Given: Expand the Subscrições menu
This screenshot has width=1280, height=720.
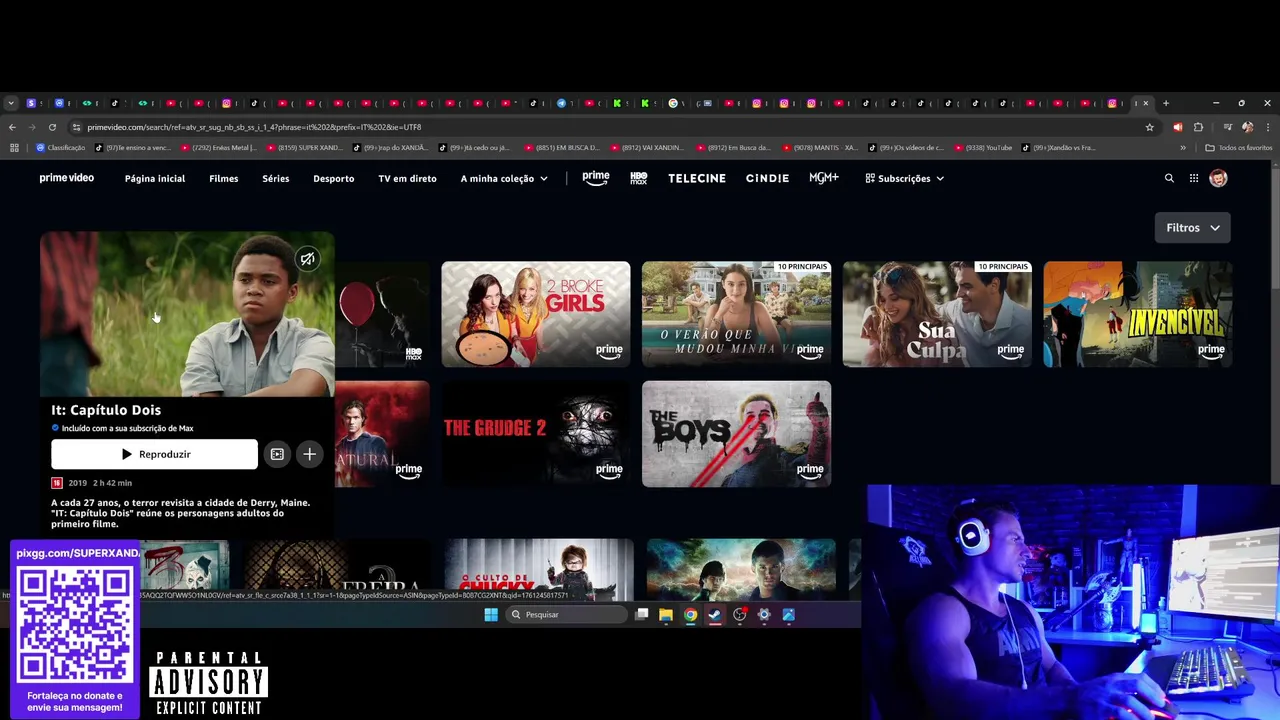Looking at the screenshot, I should click(x=905, y=178).
